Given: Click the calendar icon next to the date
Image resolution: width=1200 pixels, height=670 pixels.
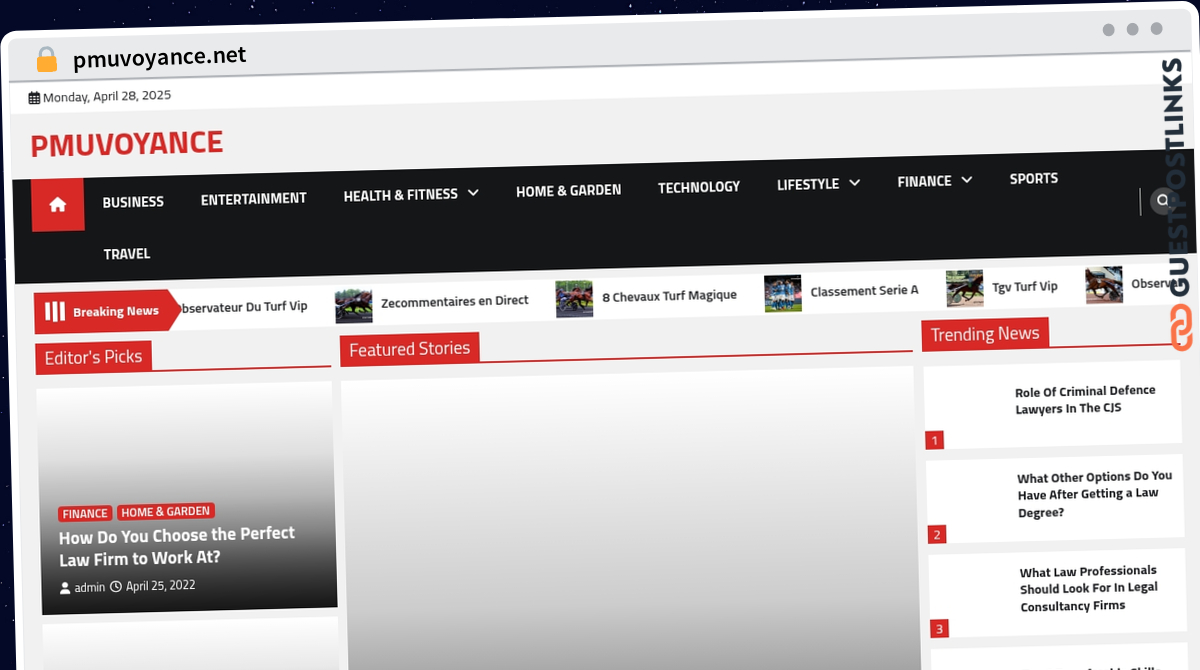Looking at the screenshot, I should (x=34, y=98).
